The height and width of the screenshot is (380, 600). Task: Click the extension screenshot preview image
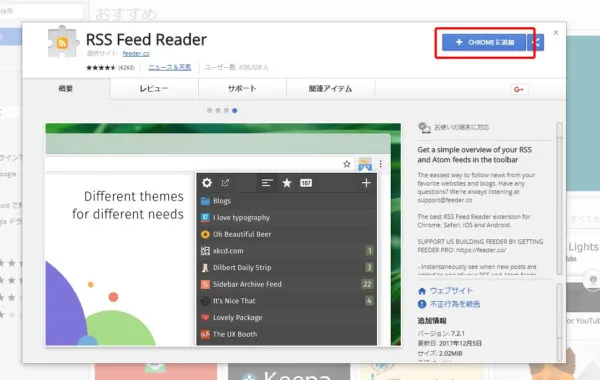[x=223, y=235]
